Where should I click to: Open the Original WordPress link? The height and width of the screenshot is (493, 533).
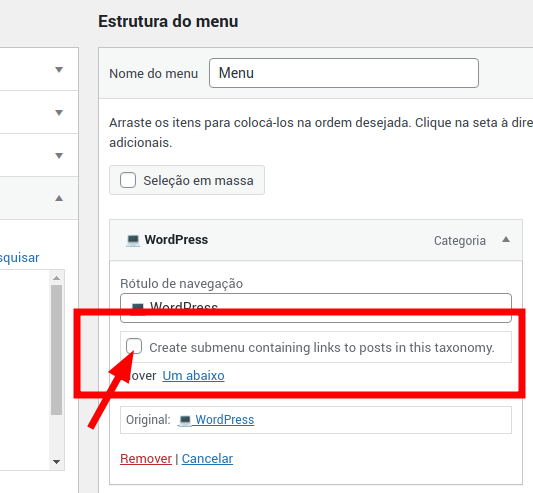pos(216,420)
